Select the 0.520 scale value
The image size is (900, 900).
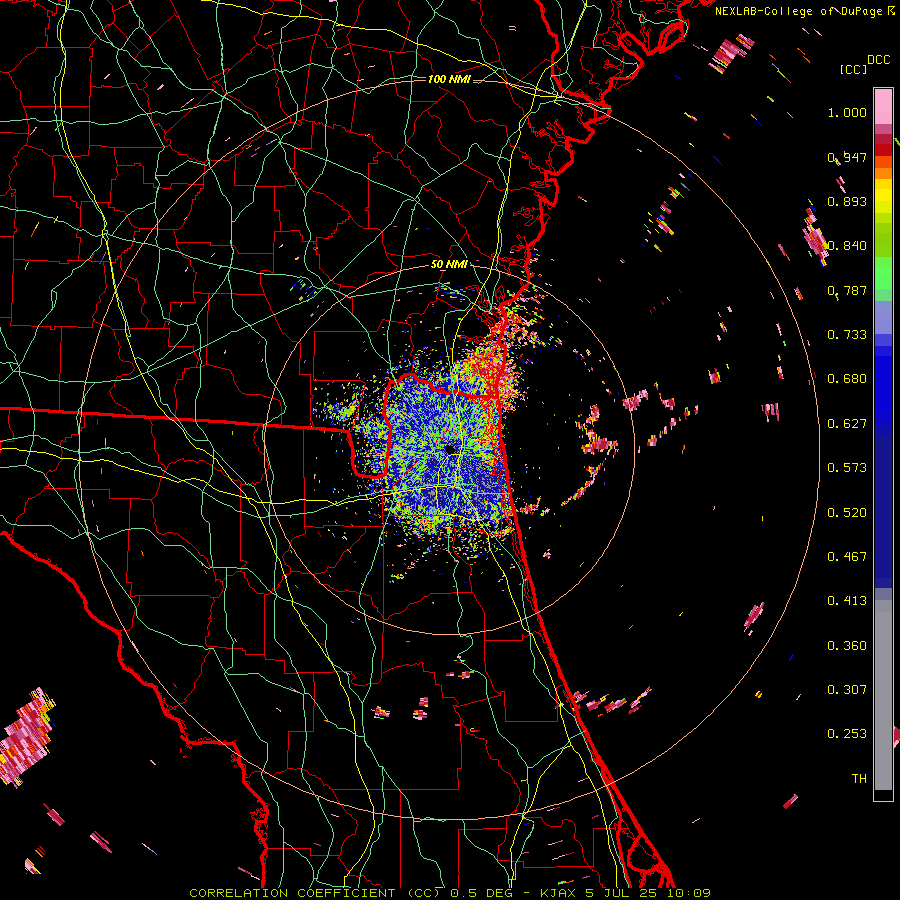847,513
